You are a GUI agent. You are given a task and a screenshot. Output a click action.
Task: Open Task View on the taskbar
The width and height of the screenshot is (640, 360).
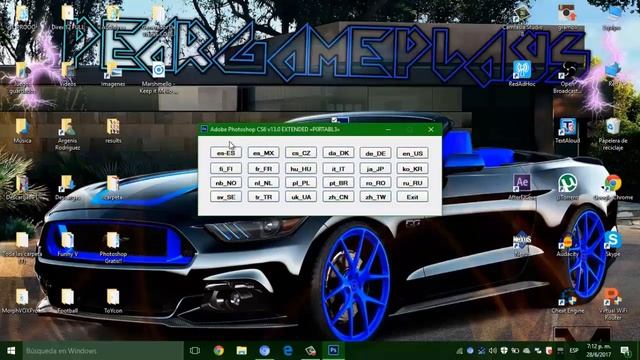(195, 351)
